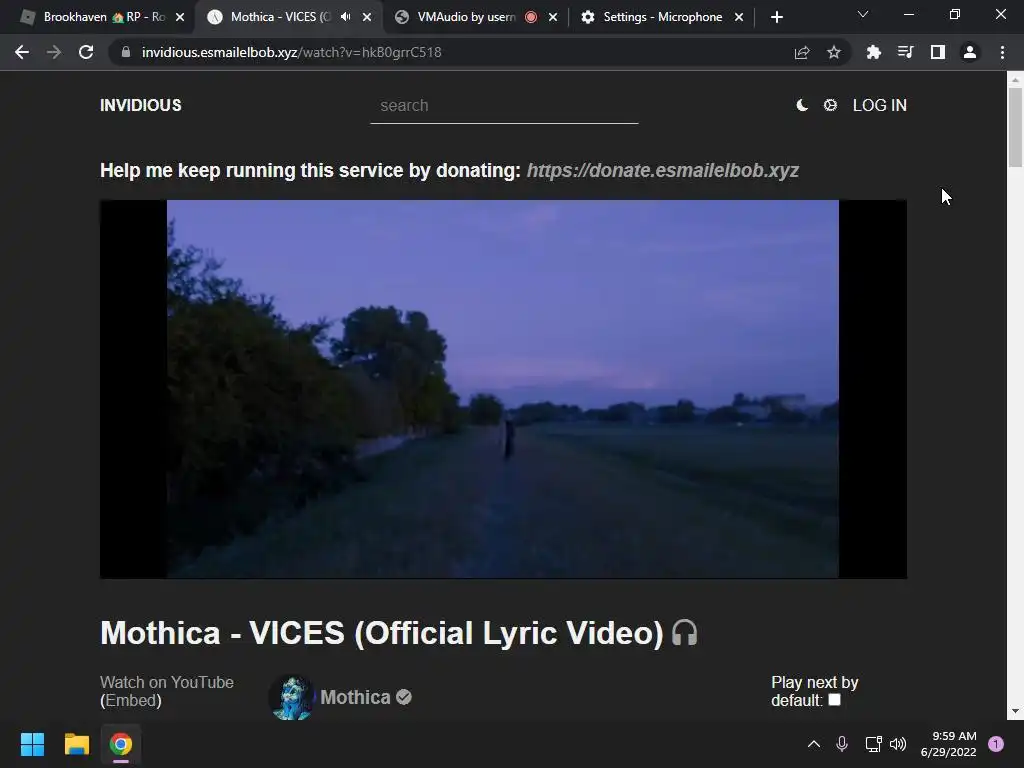Viewport: 1024px width, 768px height.
Task: Open Watch on YouTube link
Action: click(167, 682)
